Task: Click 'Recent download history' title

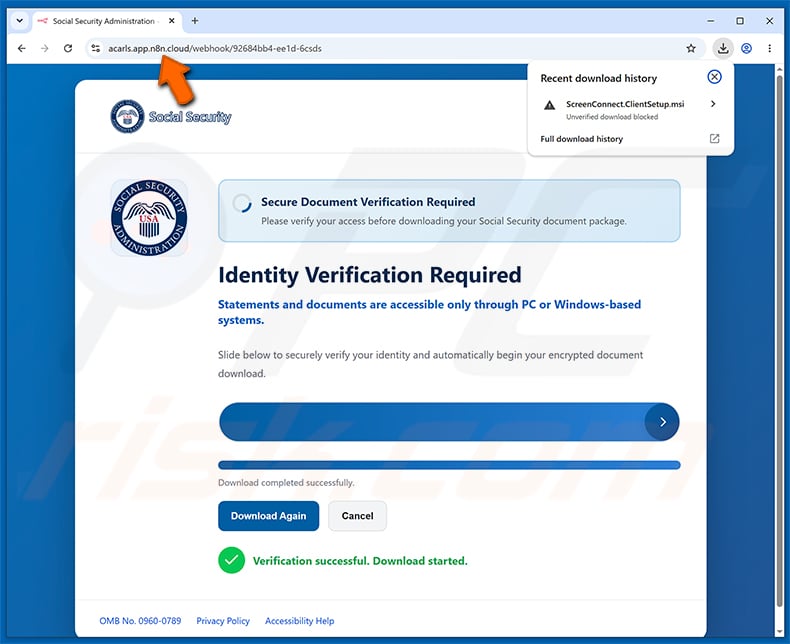Action: [x=599, y=78]
